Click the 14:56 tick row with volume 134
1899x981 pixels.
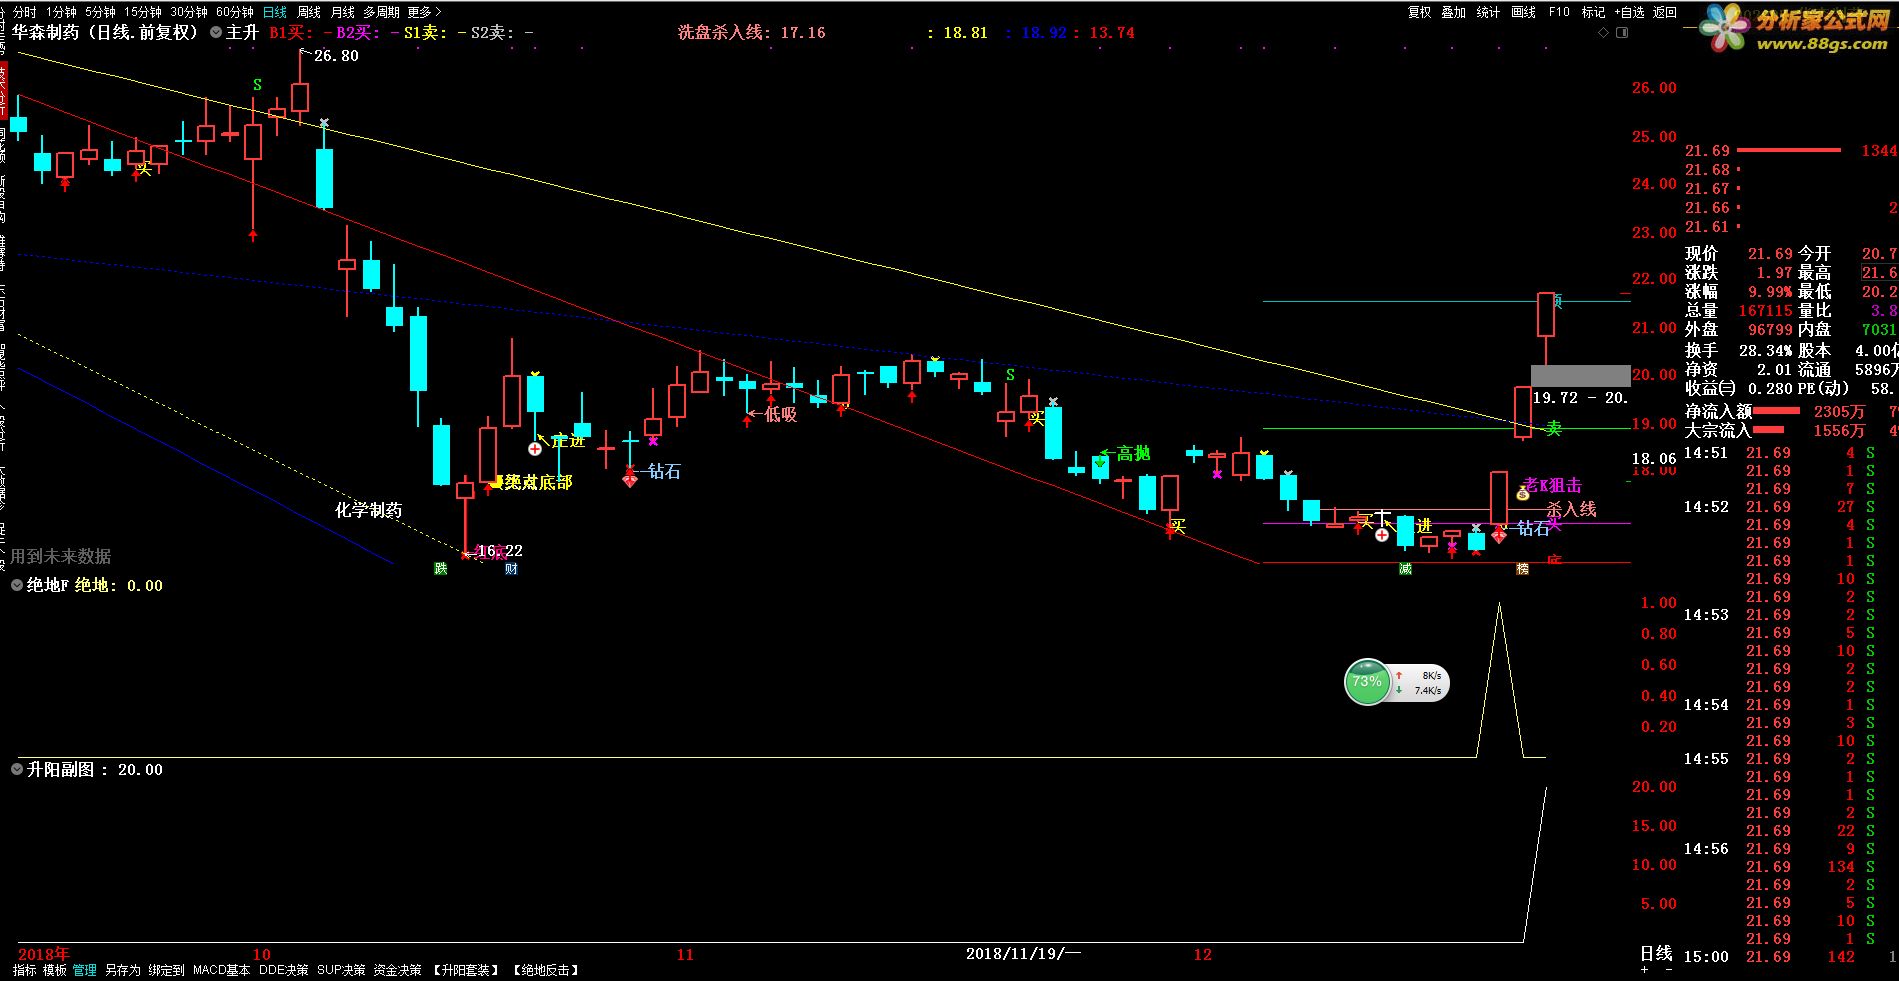coord(1791,867)
